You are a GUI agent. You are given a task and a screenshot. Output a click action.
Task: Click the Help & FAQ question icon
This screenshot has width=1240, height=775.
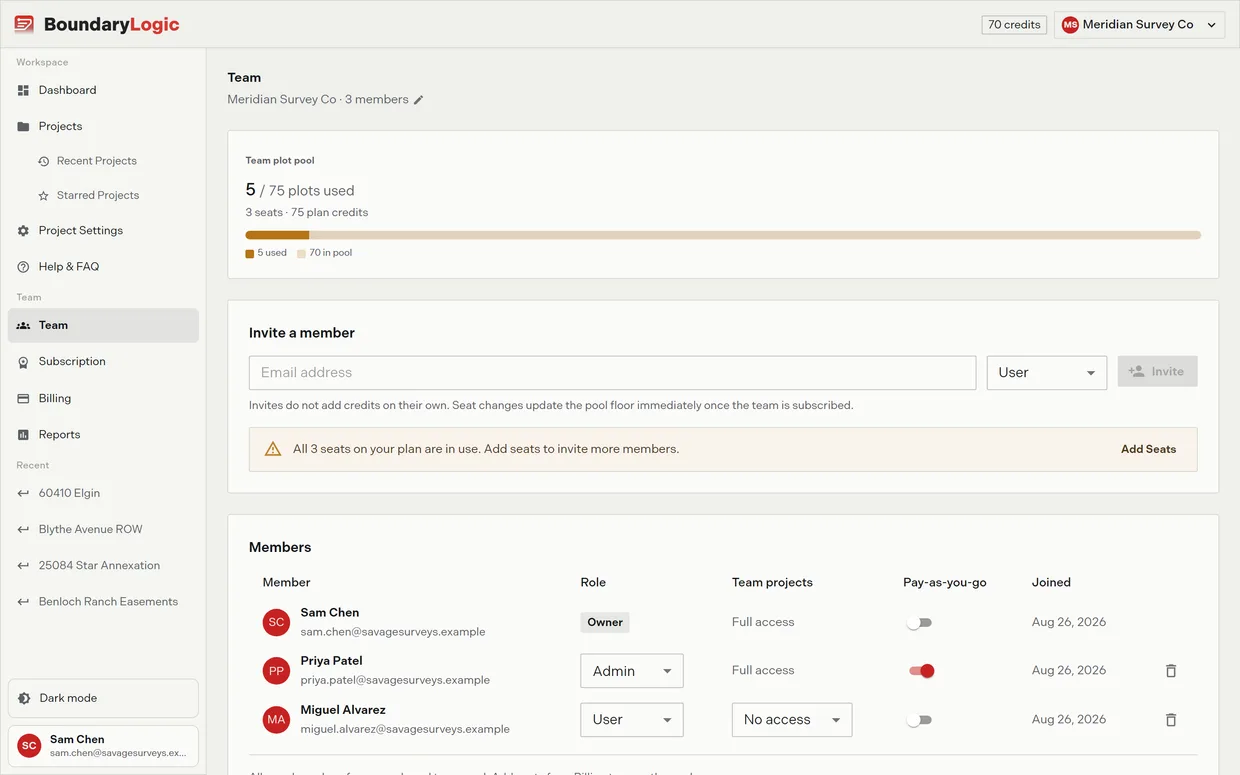(x=23, y=267)
